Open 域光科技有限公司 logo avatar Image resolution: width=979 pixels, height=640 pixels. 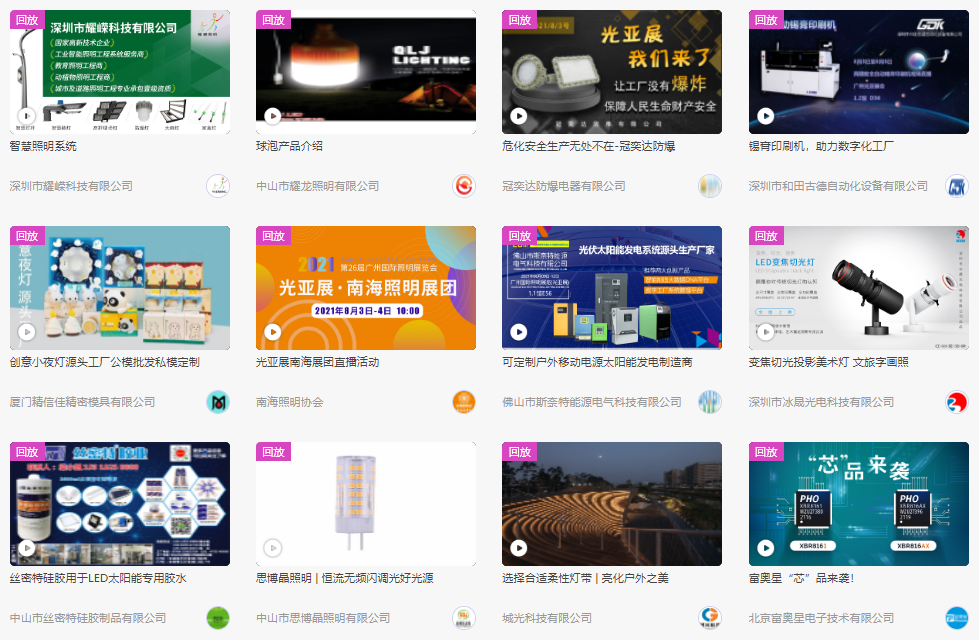coord(710,618)
